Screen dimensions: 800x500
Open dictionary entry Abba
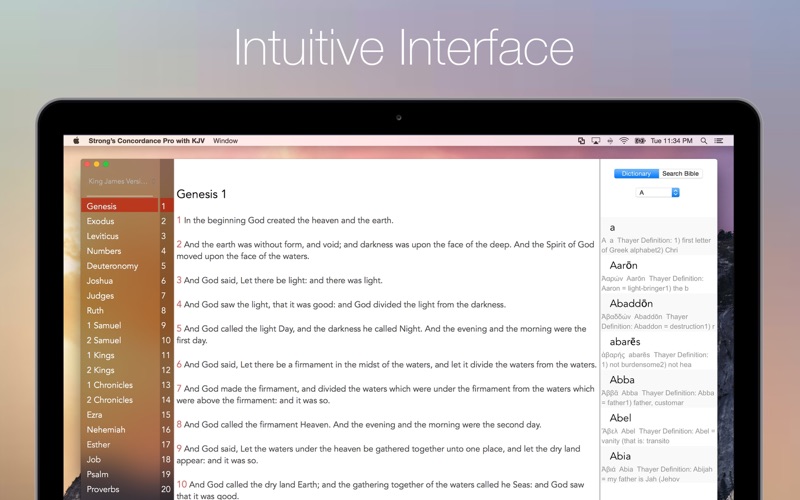point(659,389)
